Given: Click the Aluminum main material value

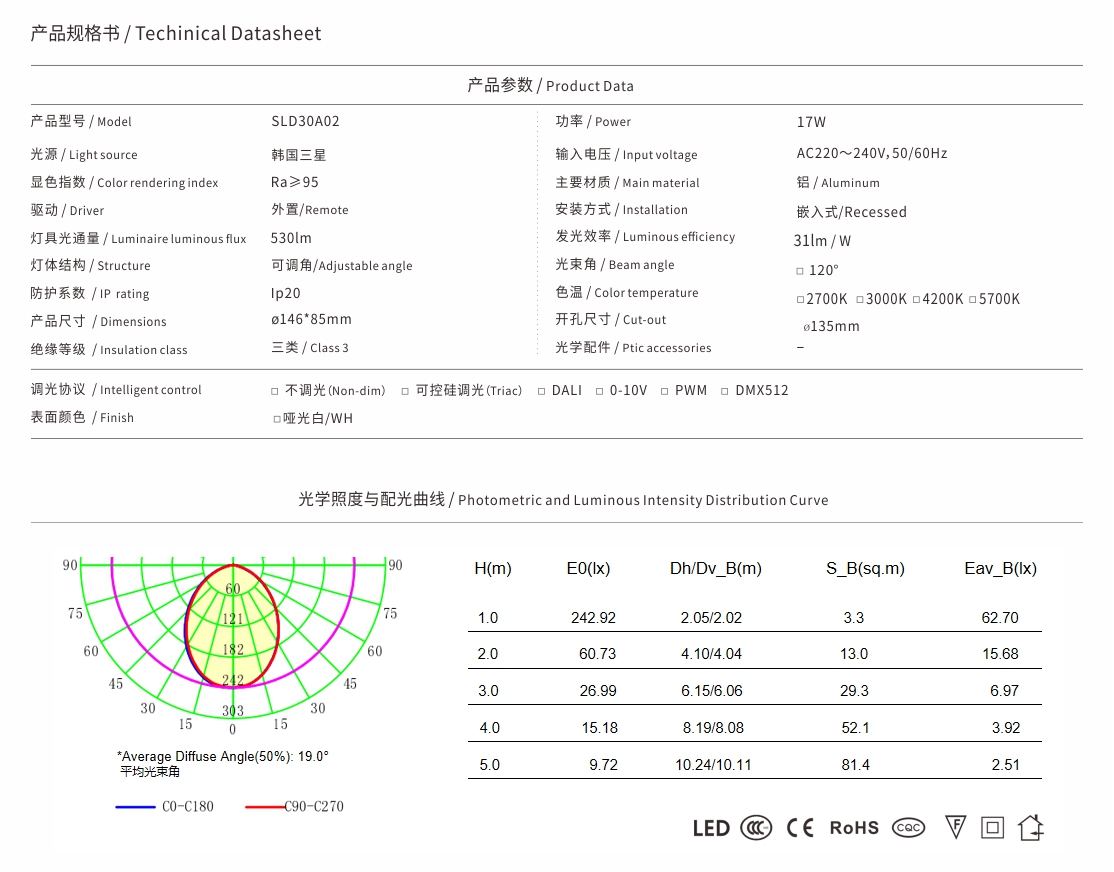Looking at the screenshot, I should tap(838, 183).
